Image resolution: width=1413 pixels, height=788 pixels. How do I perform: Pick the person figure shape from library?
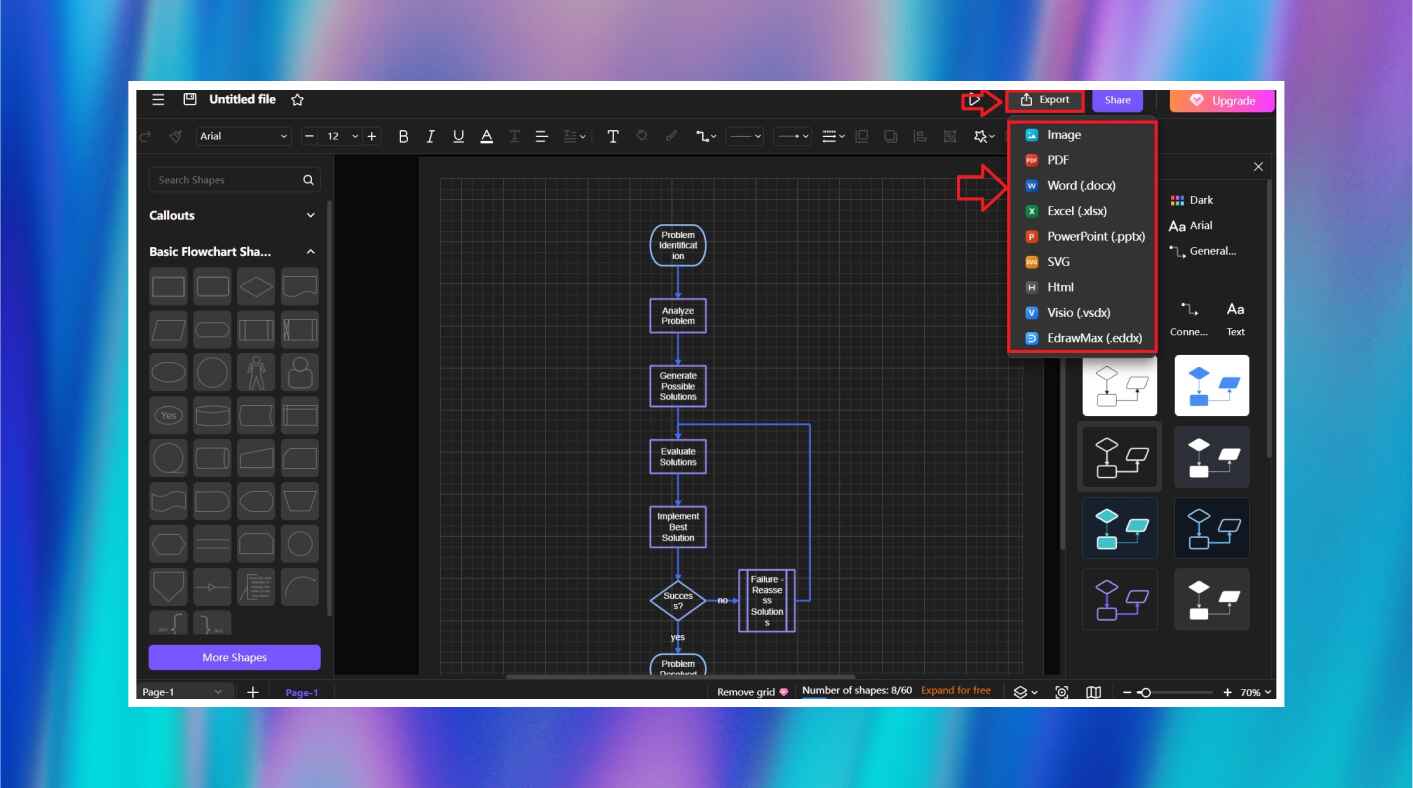(256, 373)
